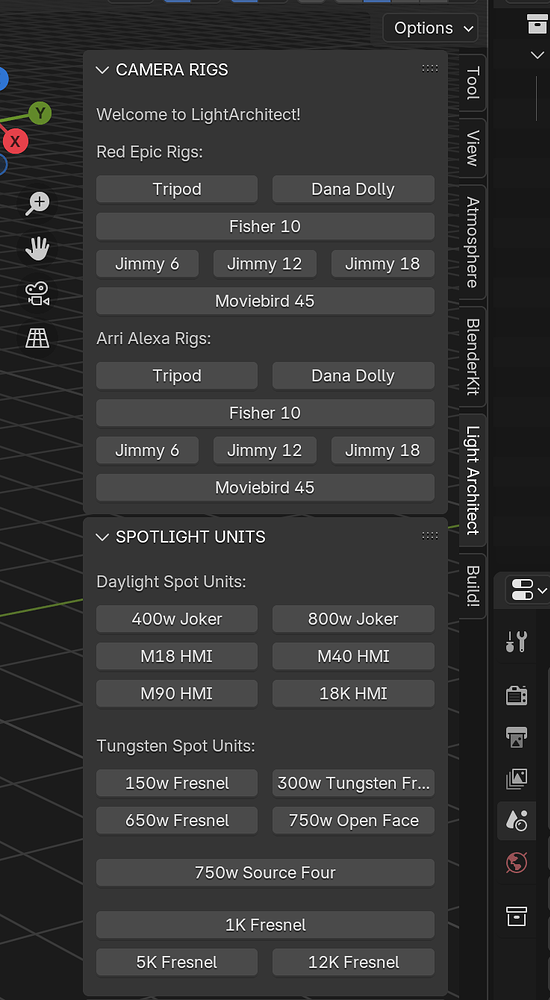Click the red X axis gizmo ball

coord(15,141)
